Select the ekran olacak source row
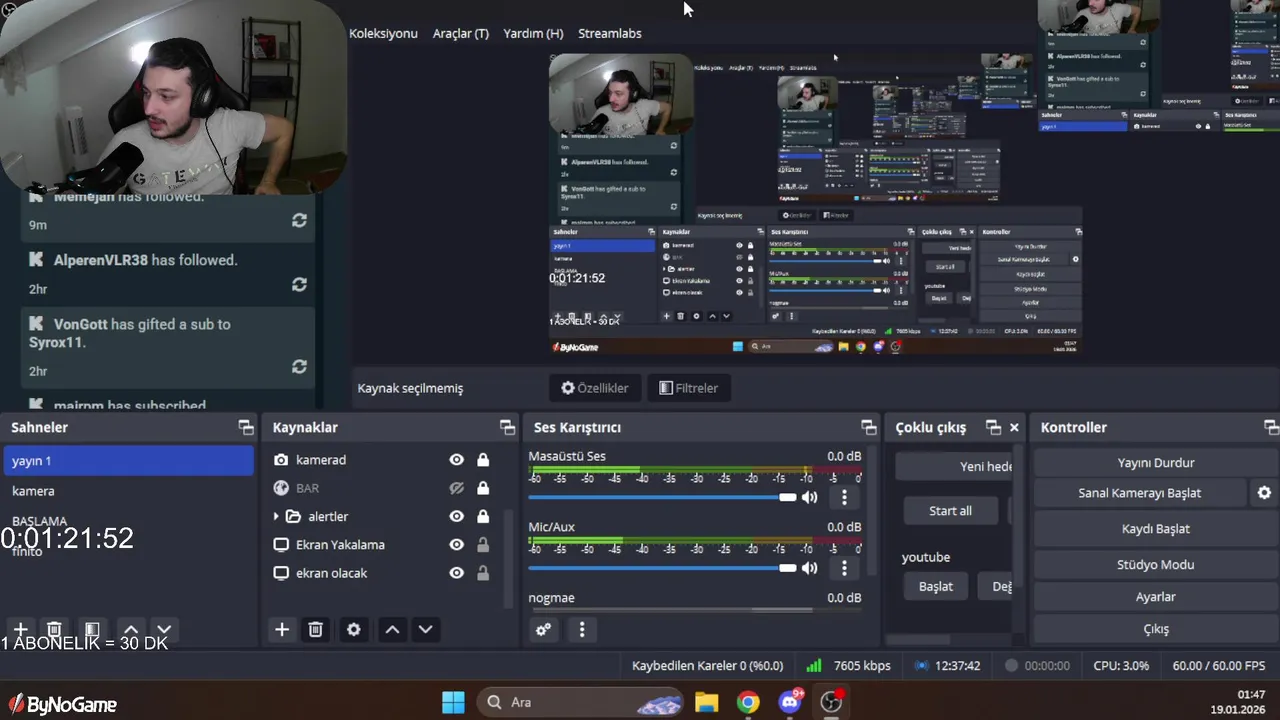This screenshot has width=1280, height=720. pos(331,573)
